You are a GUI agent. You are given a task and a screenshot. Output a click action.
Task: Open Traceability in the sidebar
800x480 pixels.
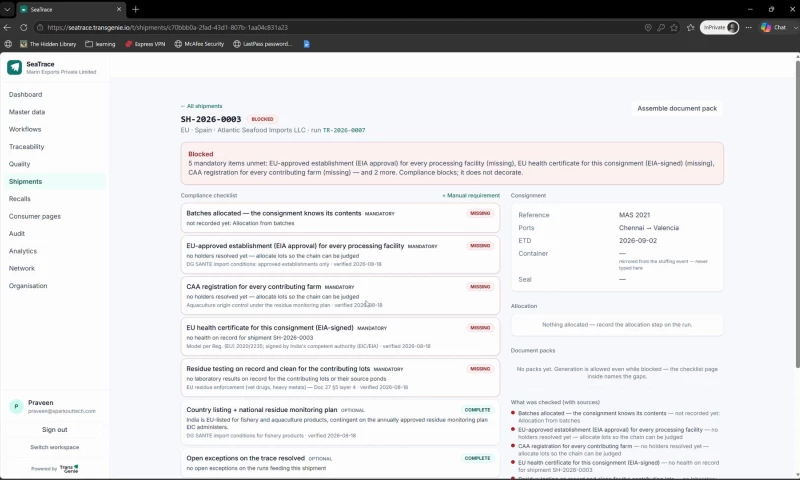click(27, 146)
